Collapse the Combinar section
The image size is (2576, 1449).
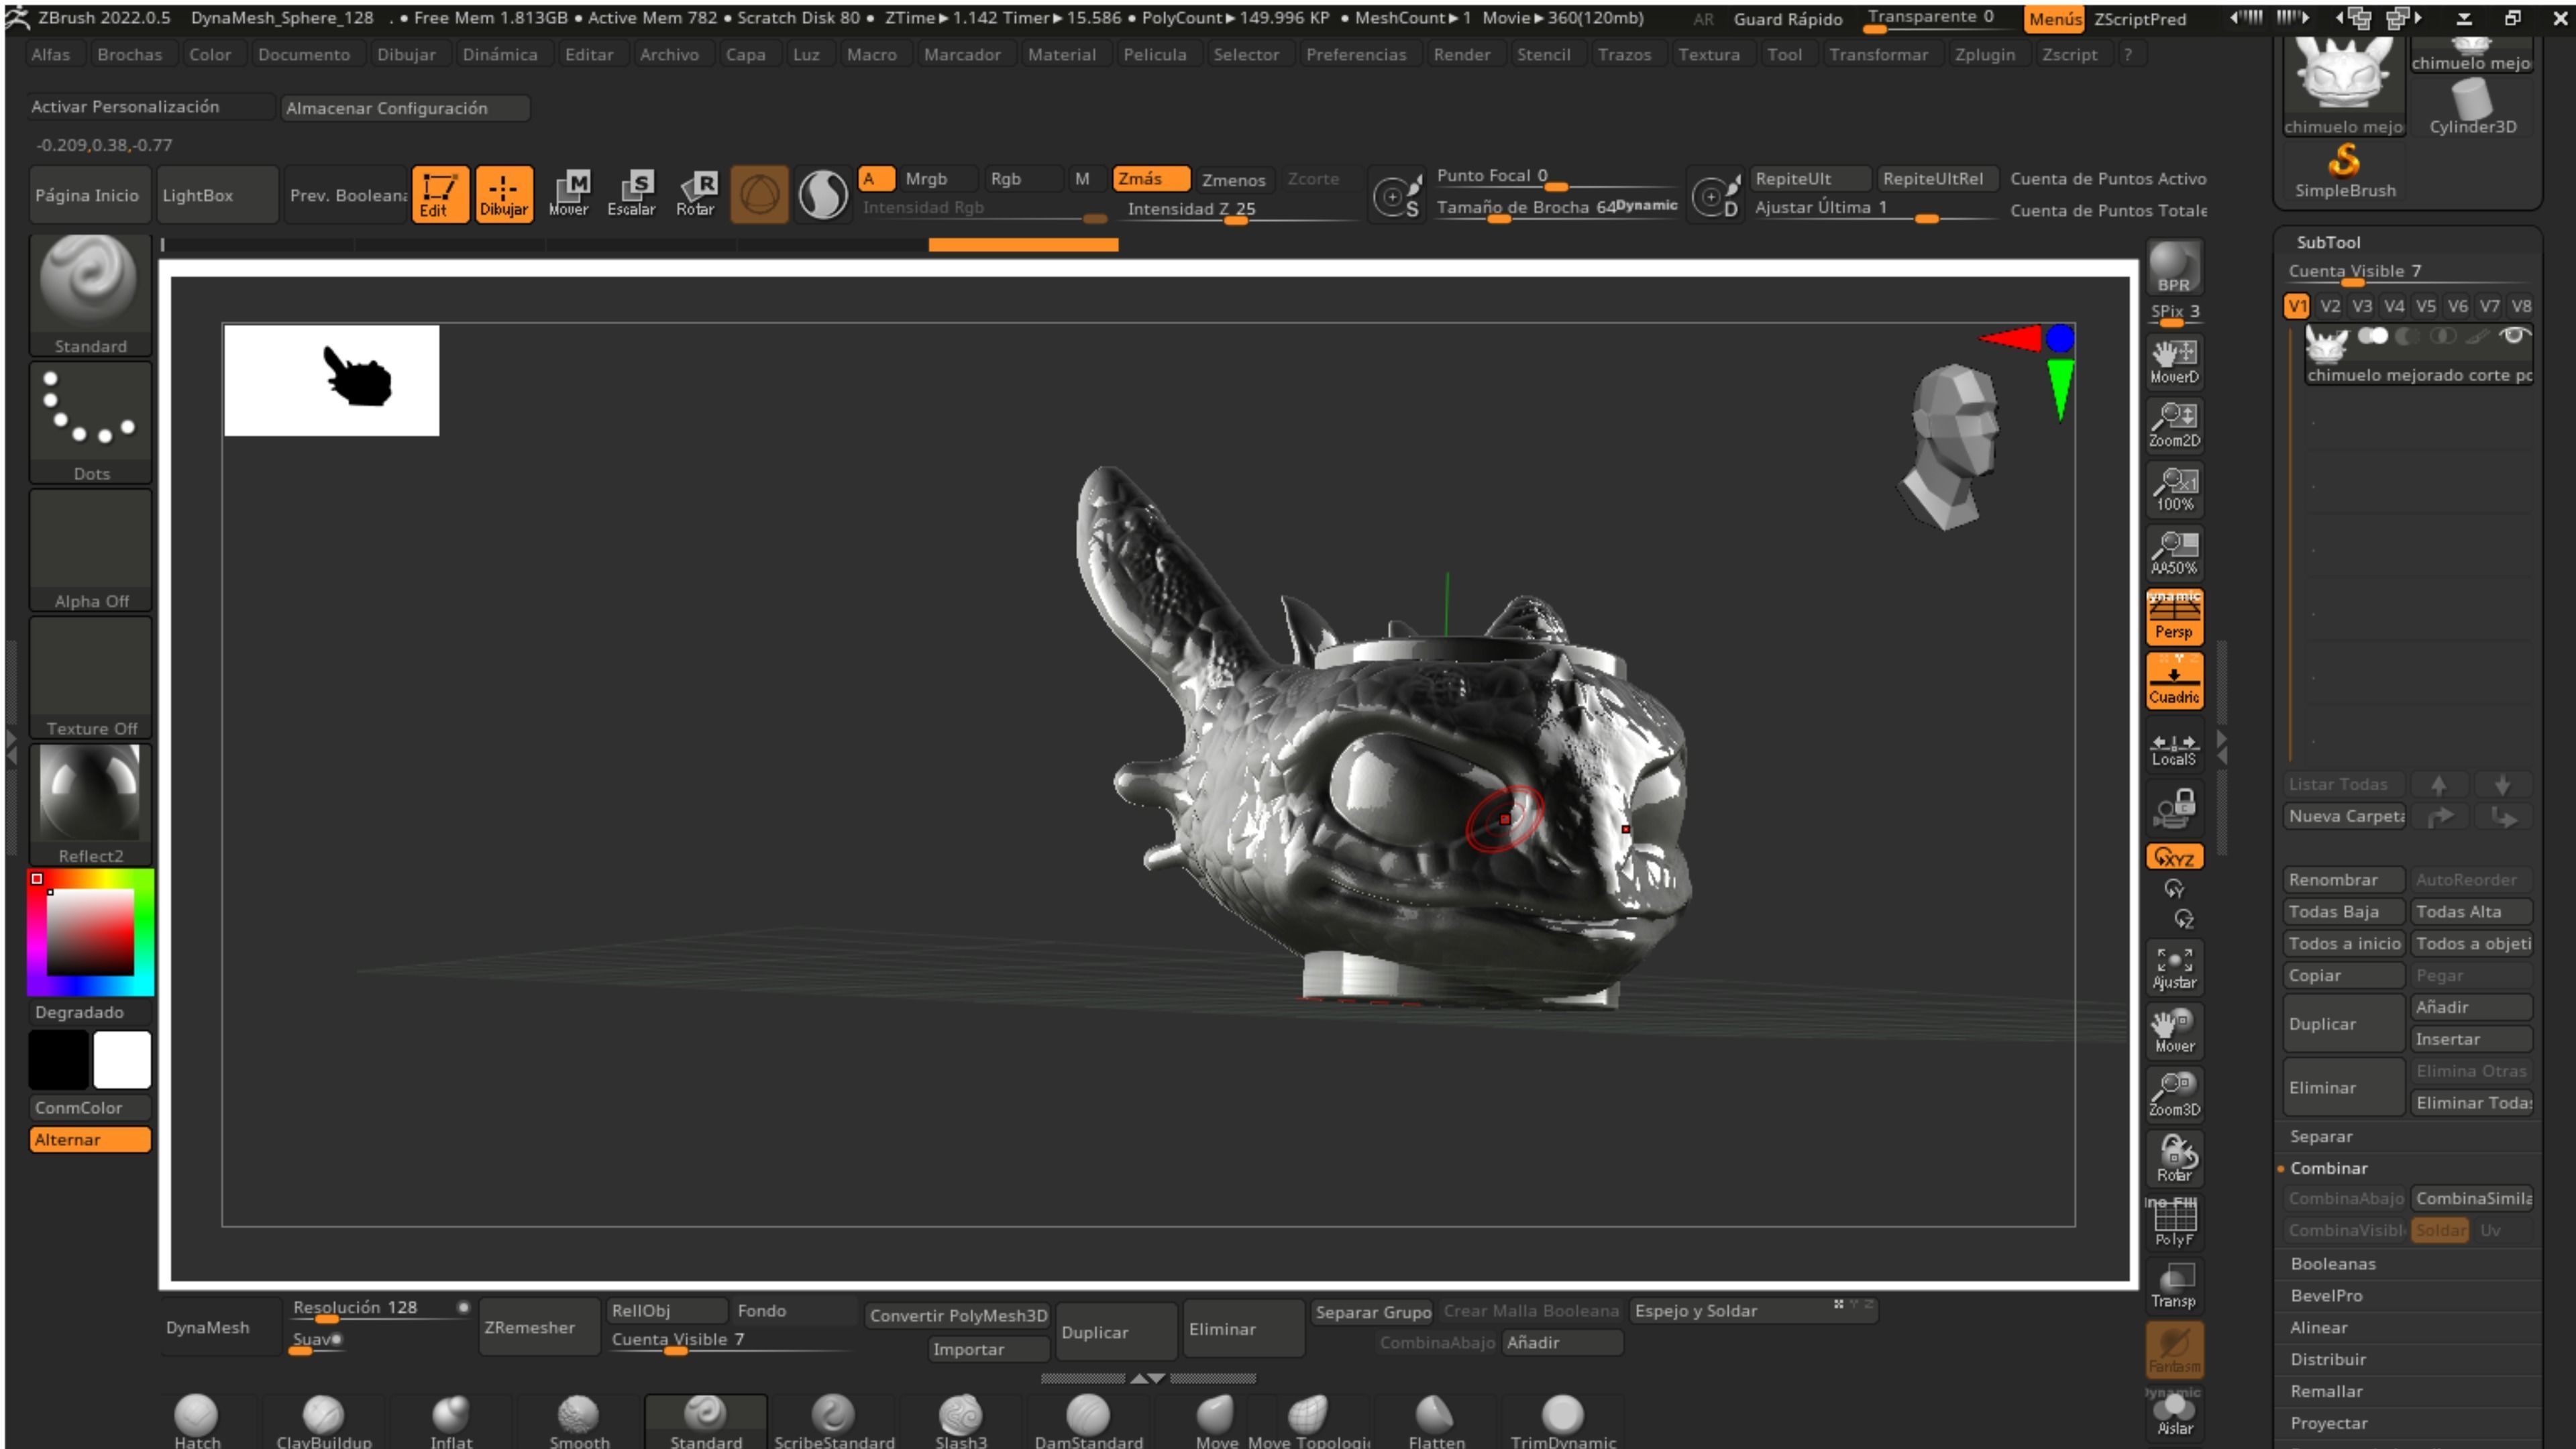pyautogui.click(x=2328, y=1168)
